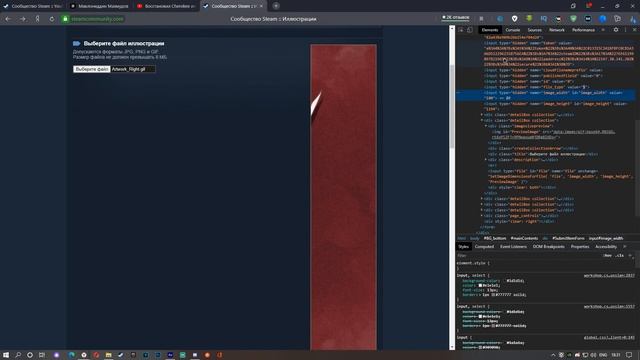This screenshot has height=360, width=640.
Task: Open the Accessibility pane tab
Action: click(x=606, y=247)
